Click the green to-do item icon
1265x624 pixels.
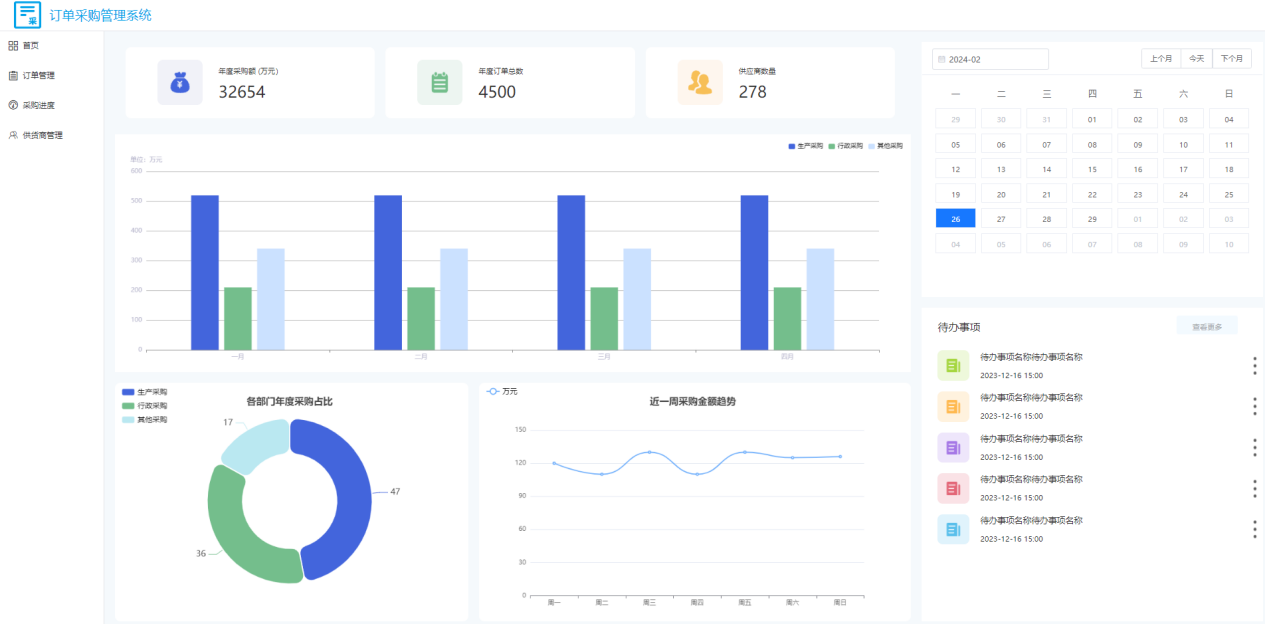coord(953,365)
